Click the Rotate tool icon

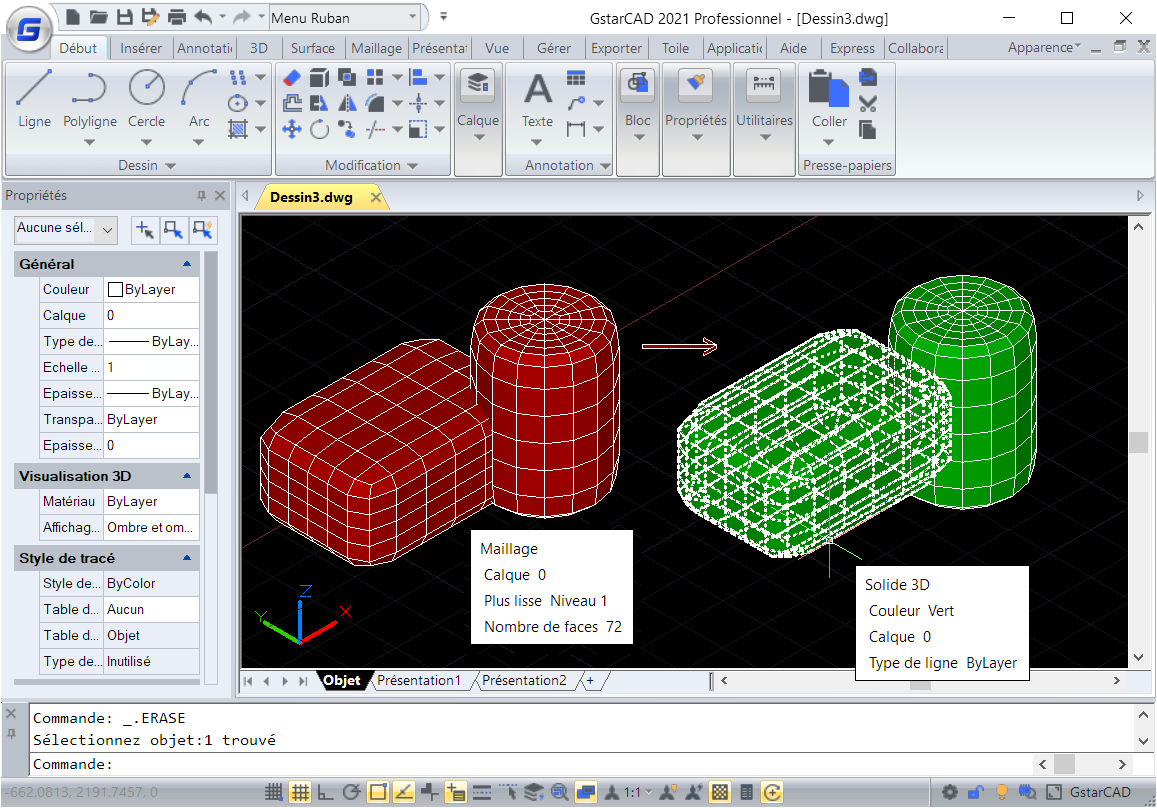coord(320,130)
